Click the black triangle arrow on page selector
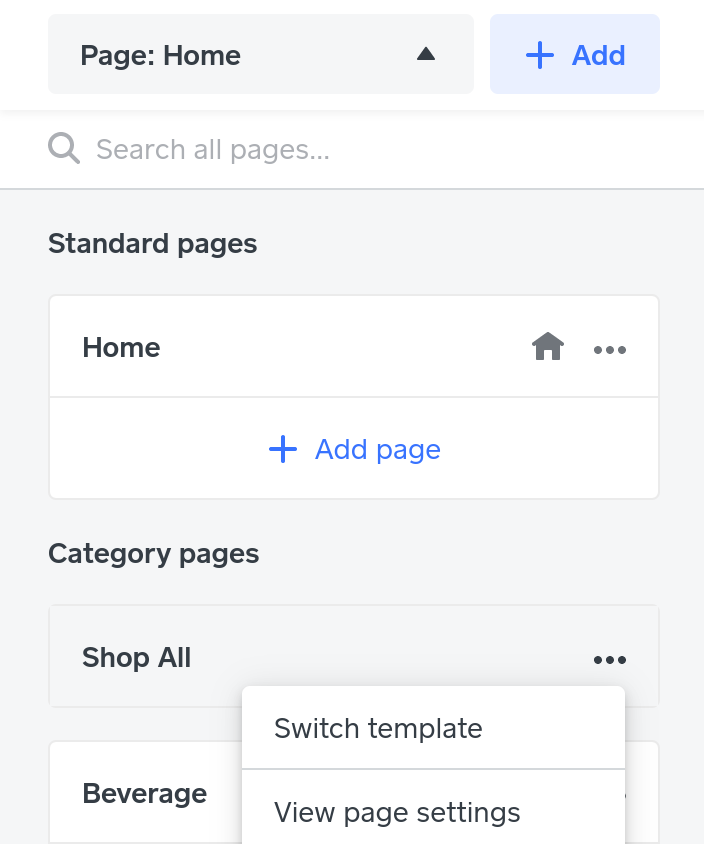 click(426, 54)
